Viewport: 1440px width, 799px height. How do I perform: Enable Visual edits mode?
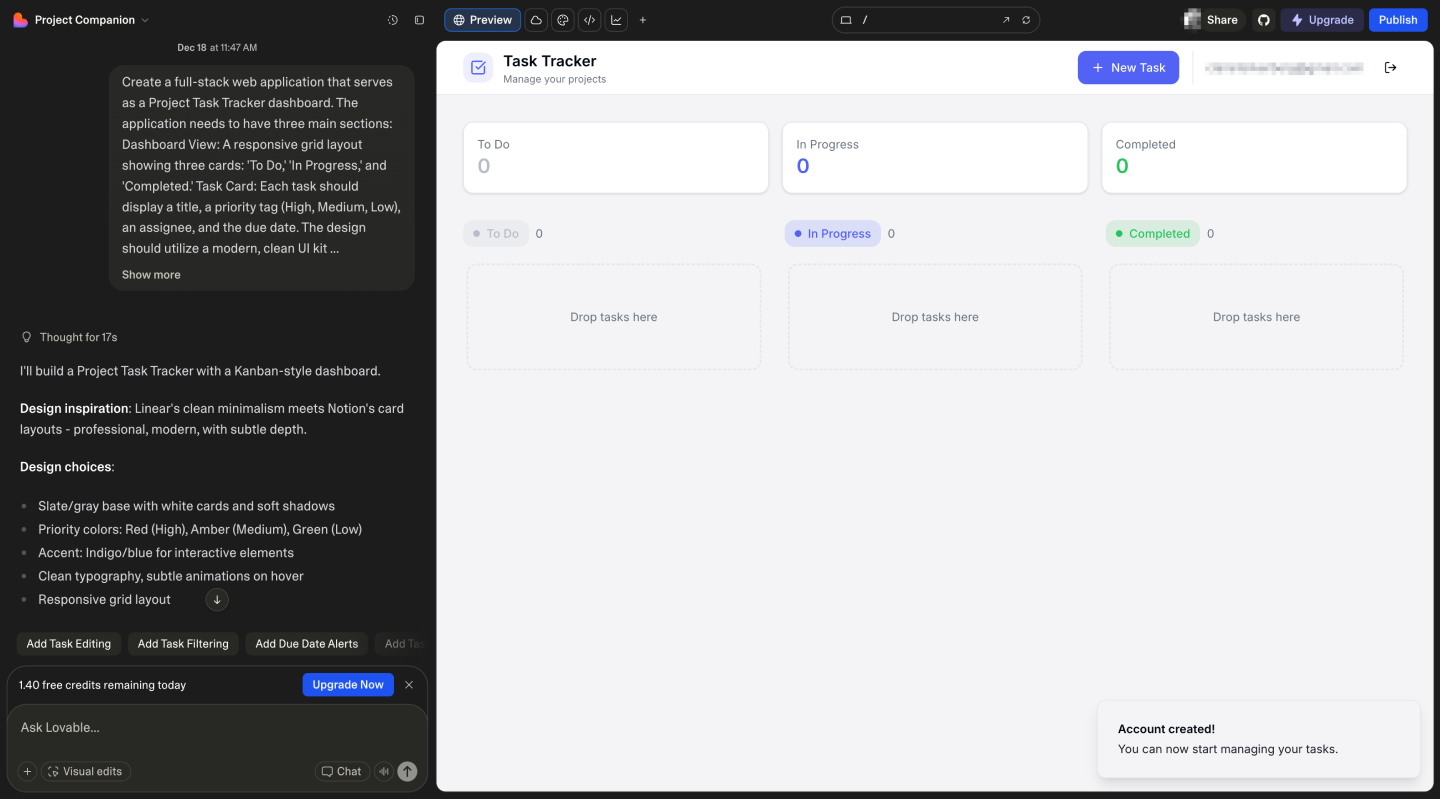[x=86, y=771]
